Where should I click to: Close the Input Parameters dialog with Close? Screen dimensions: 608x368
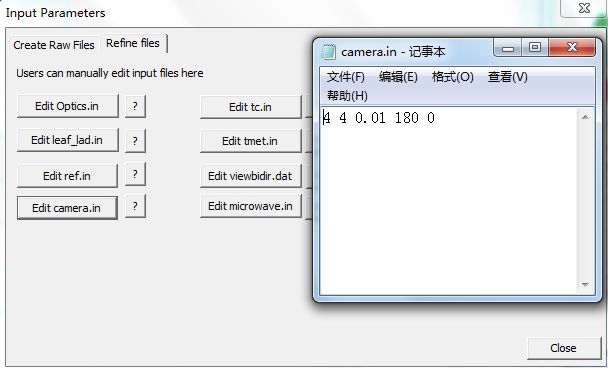tap(564, 348)
